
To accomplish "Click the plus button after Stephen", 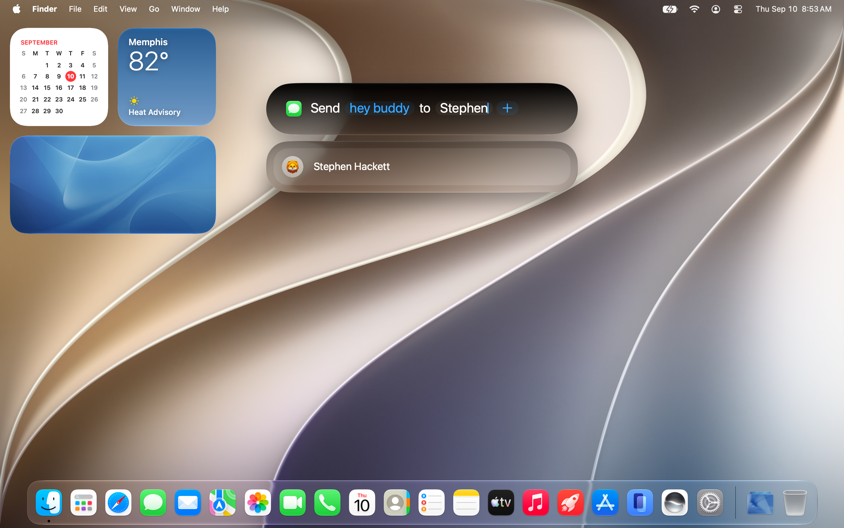I will point(507,108).
